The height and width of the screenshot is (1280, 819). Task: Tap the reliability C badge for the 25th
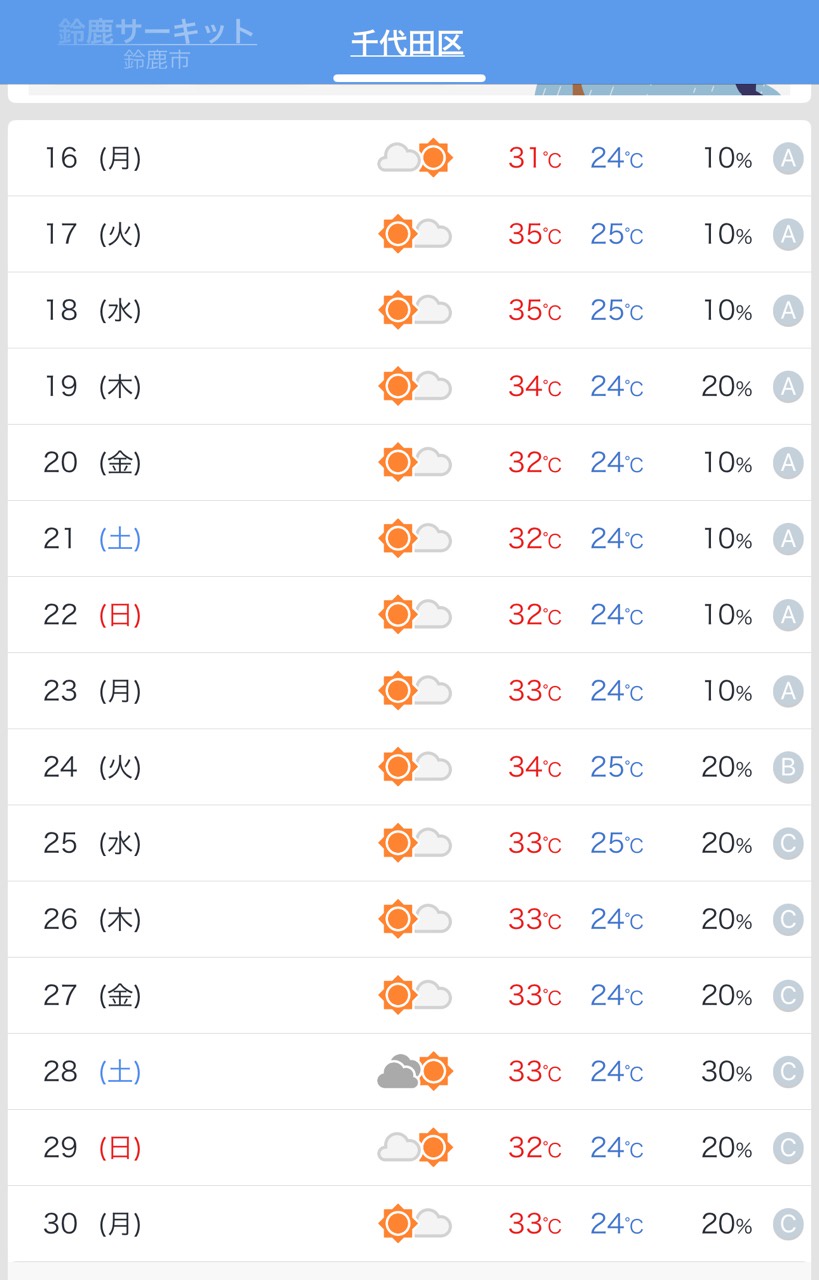click(x=788, y=843)
